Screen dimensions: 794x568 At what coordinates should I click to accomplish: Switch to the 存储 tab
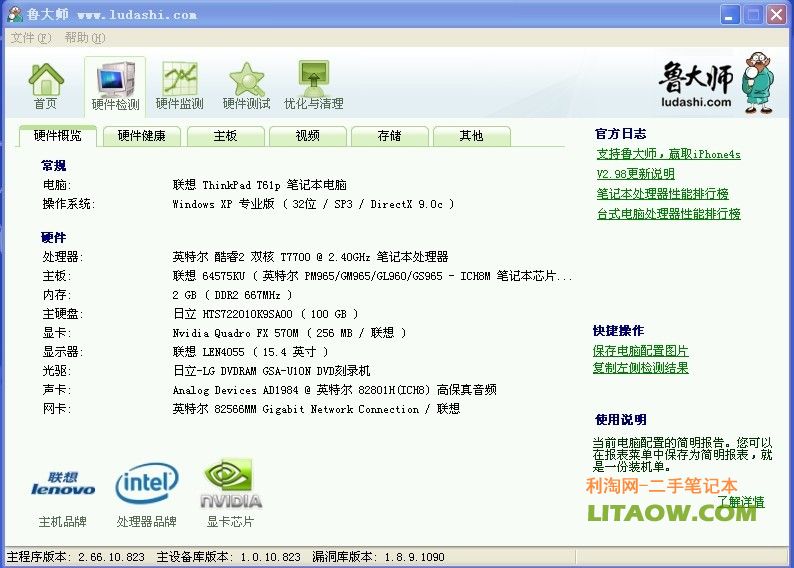389,136
